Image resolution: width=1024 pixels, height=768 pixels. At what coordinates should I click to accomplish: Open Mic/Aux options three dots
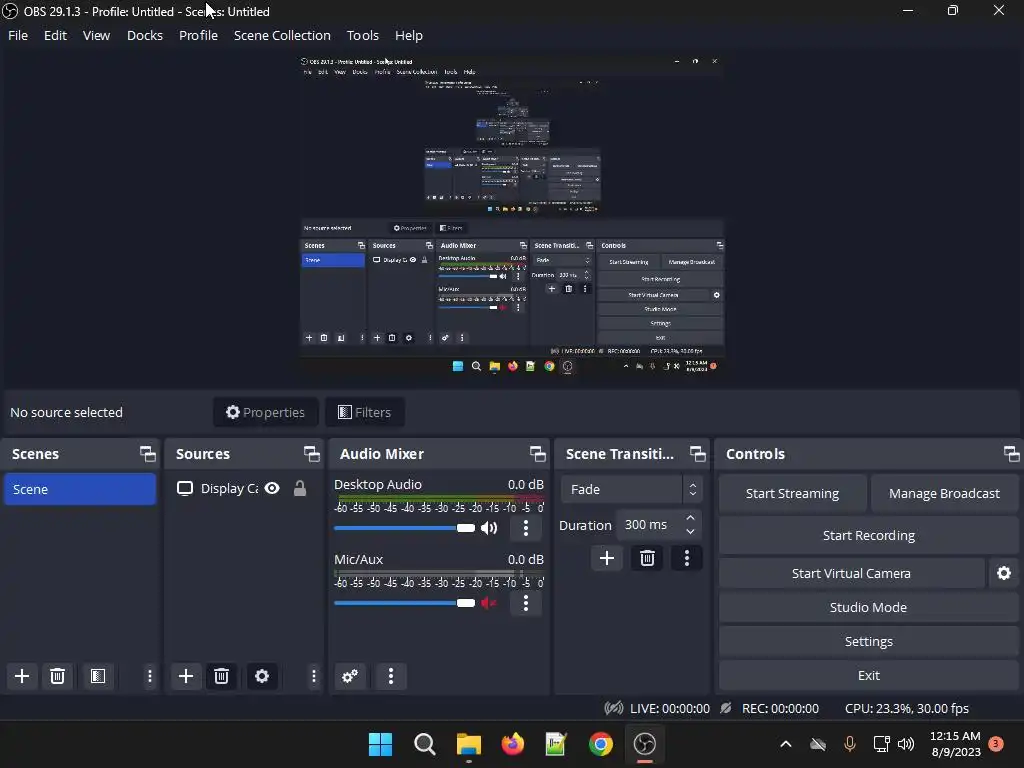[x=526, y=603]
